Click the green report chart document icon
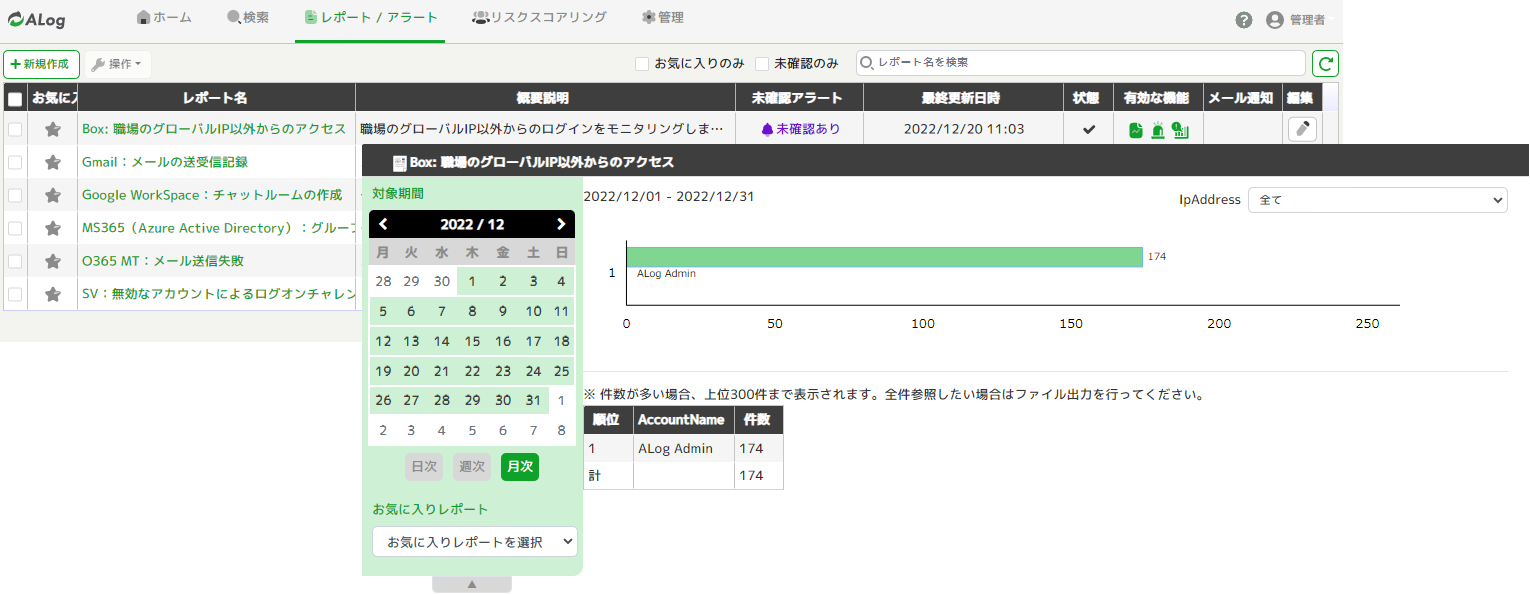This screenshot has height=595, width=1530. pos(1136,130)
